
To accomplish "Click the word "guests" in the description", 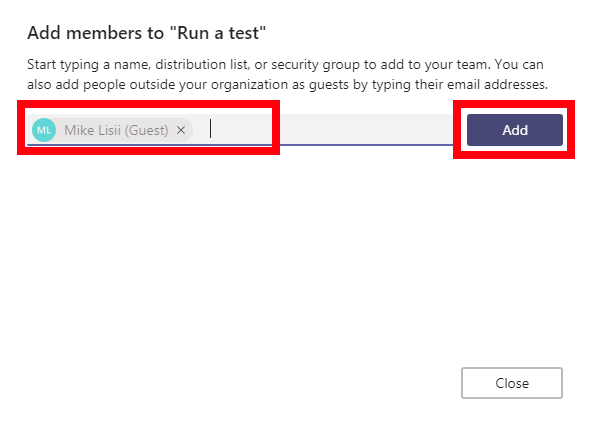I will [329, 85].
